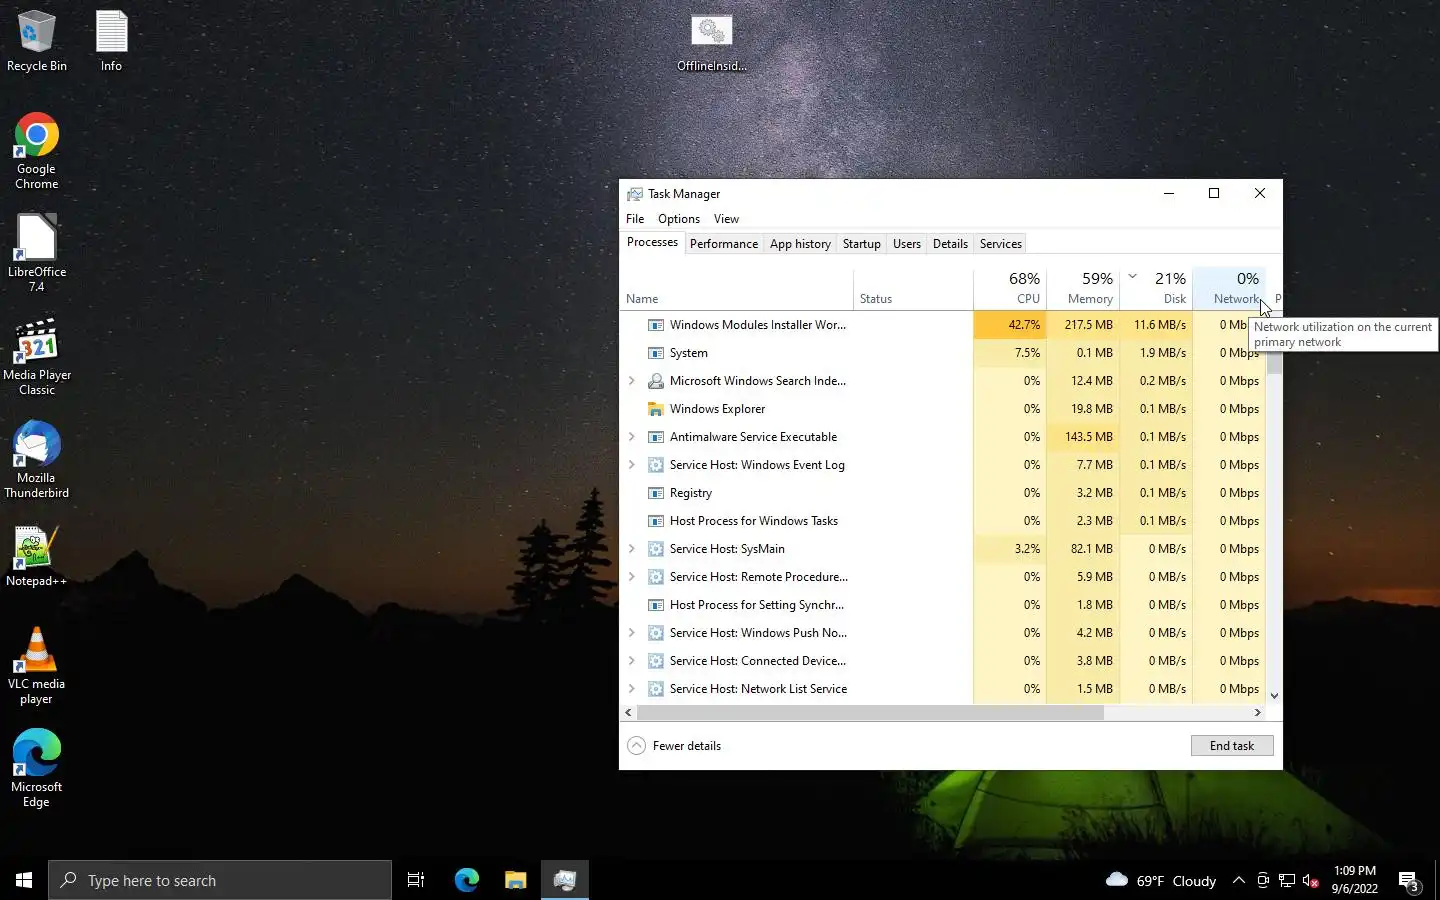Open the weather widget showing 69°F Cloudy
This screenshot has height=900, width=1440.
[x=1161, y=880]
